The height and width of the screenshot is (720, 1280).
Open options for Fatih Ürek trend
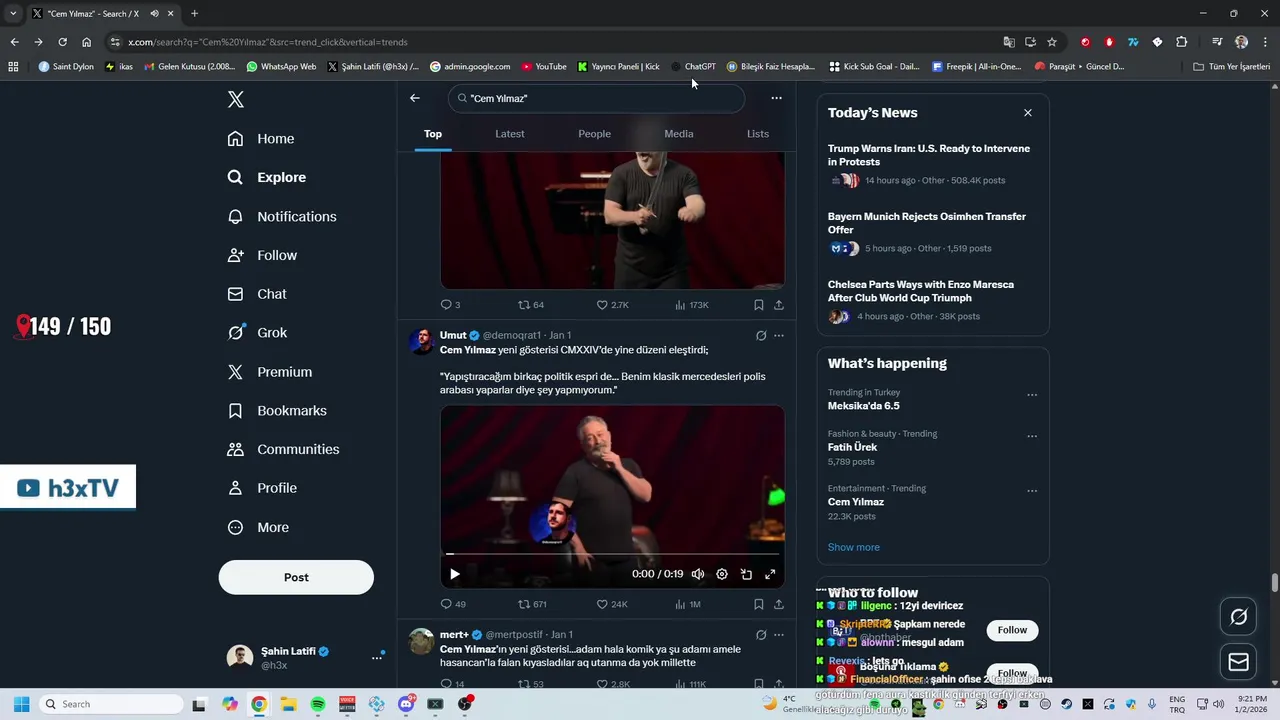pyautogui.click(x=1032, y=437)
